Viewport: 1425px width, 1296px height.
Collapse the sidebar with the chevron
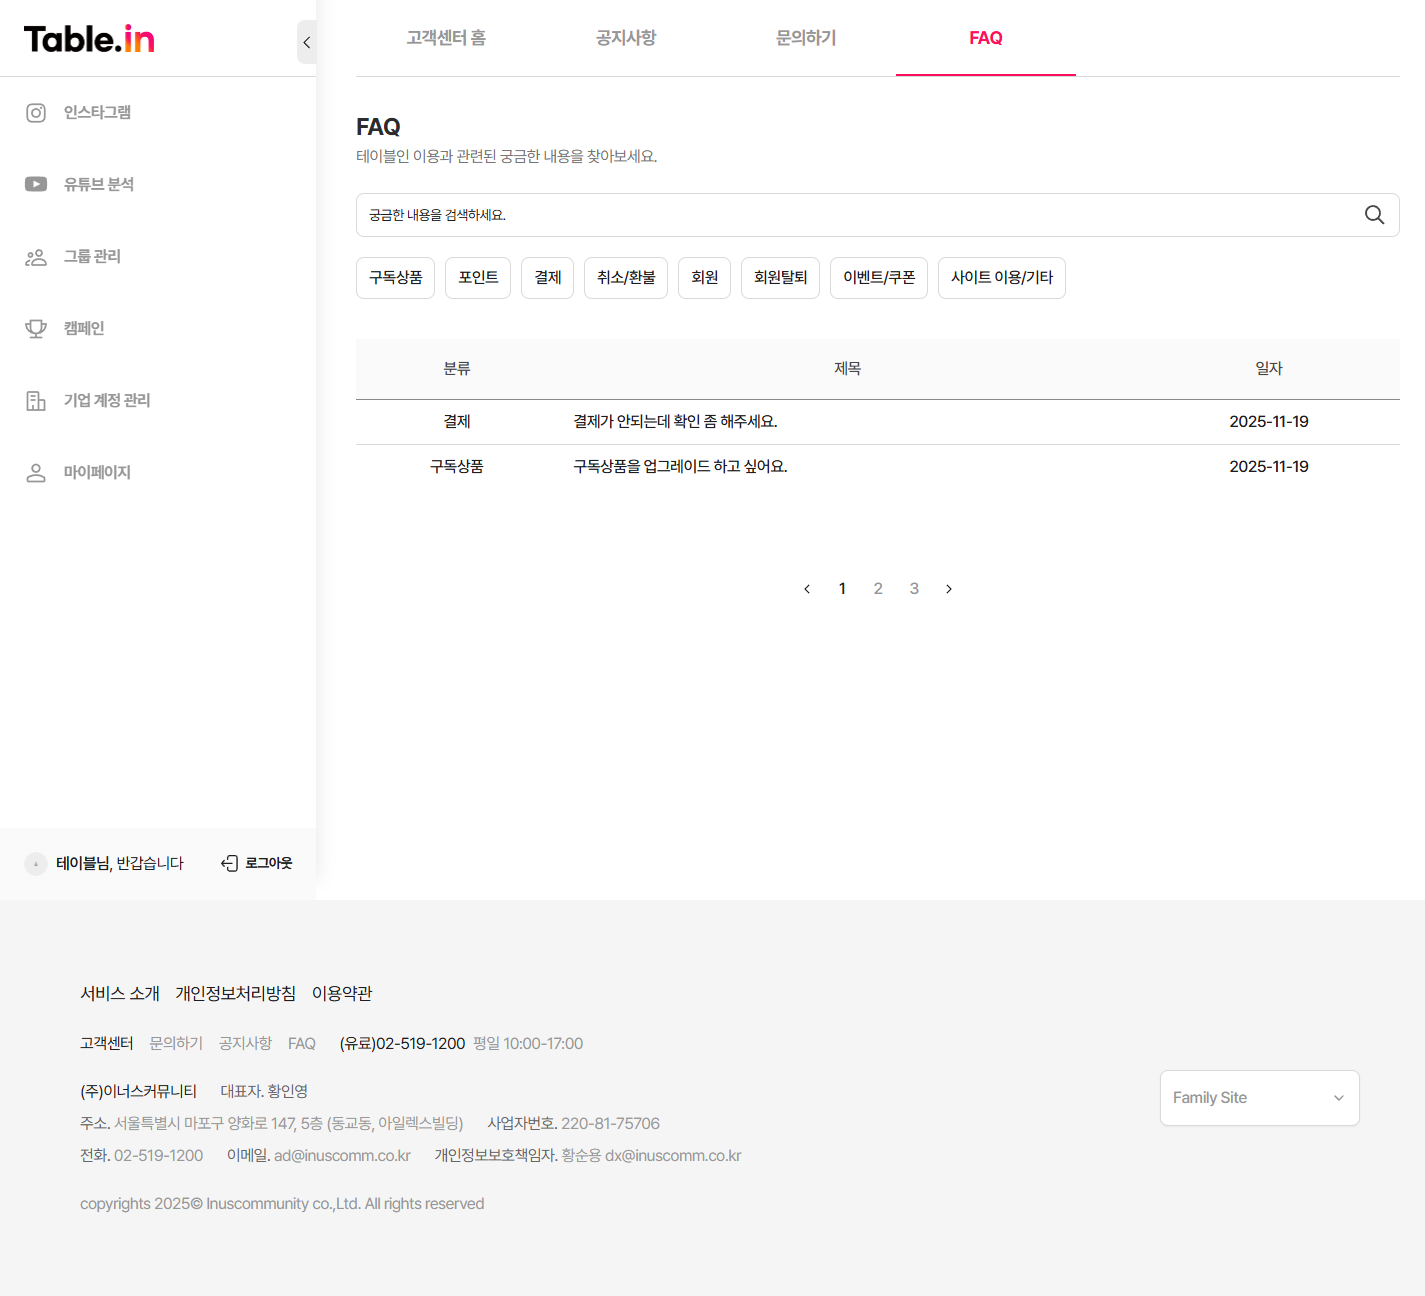pyautogui.click(x=306, y=42)
